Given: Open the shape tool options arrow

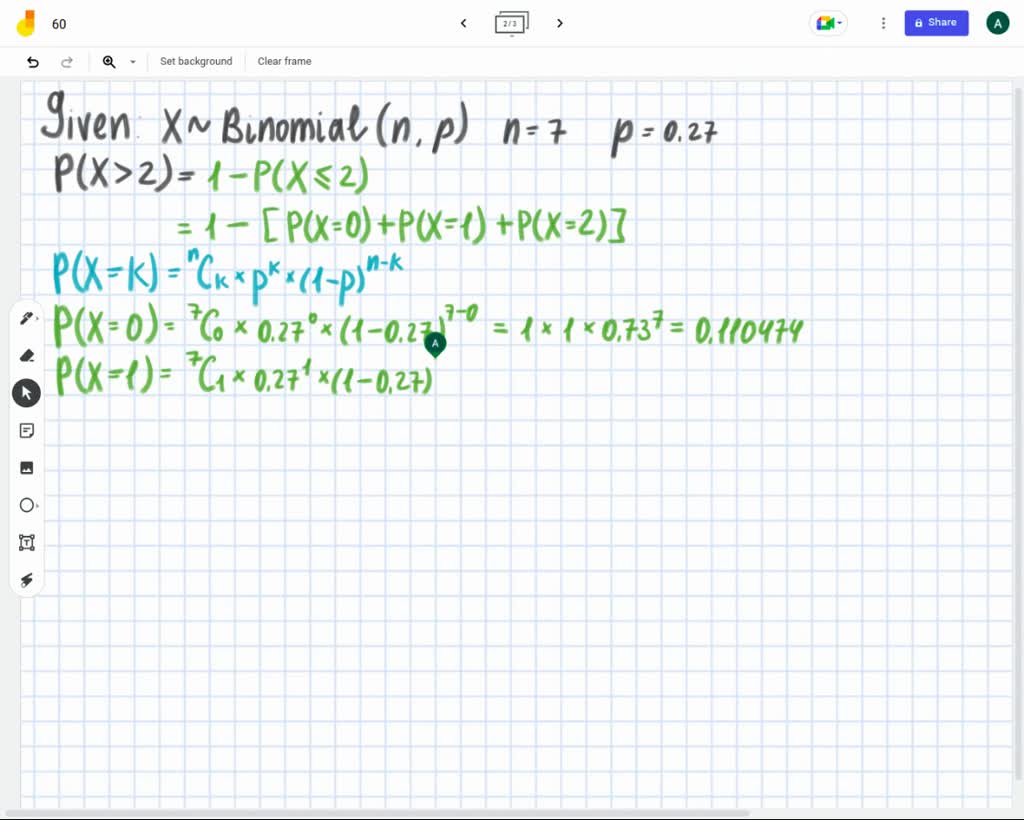Looking at the screenshot, I should [38, 505].
